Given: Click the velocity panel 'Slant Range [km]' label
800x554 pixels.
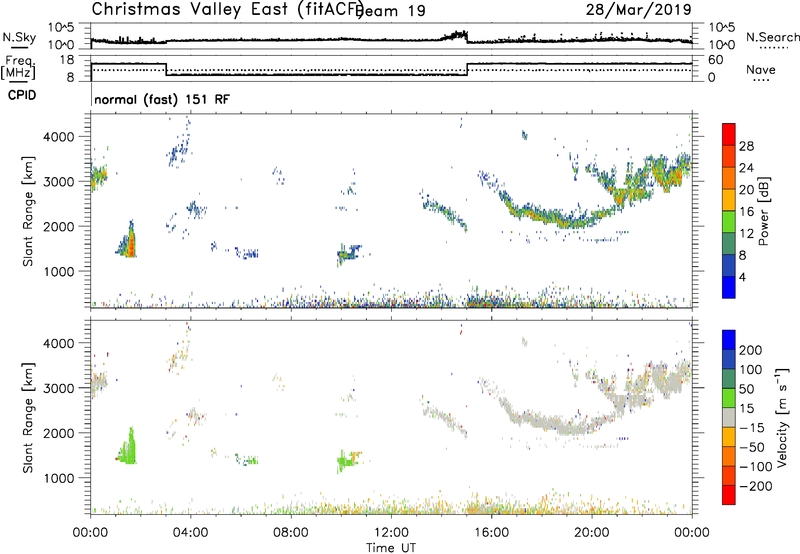Looking at the screenshot, I should [x=28, y=417].
